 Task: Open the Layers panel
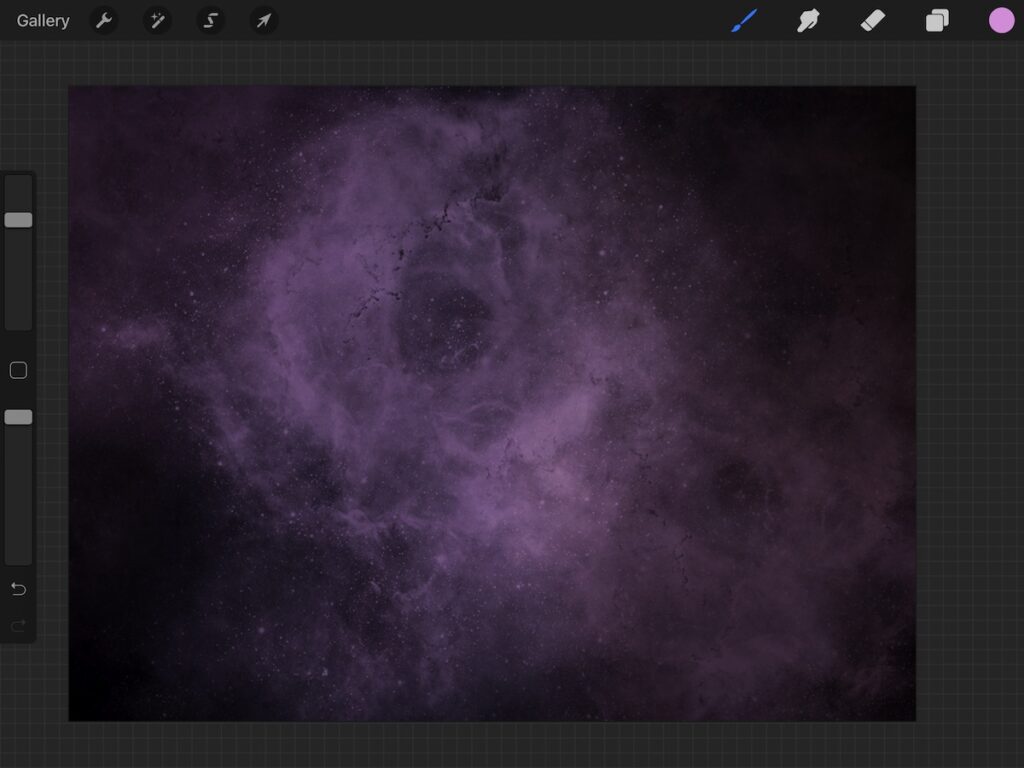pos(936,20)
